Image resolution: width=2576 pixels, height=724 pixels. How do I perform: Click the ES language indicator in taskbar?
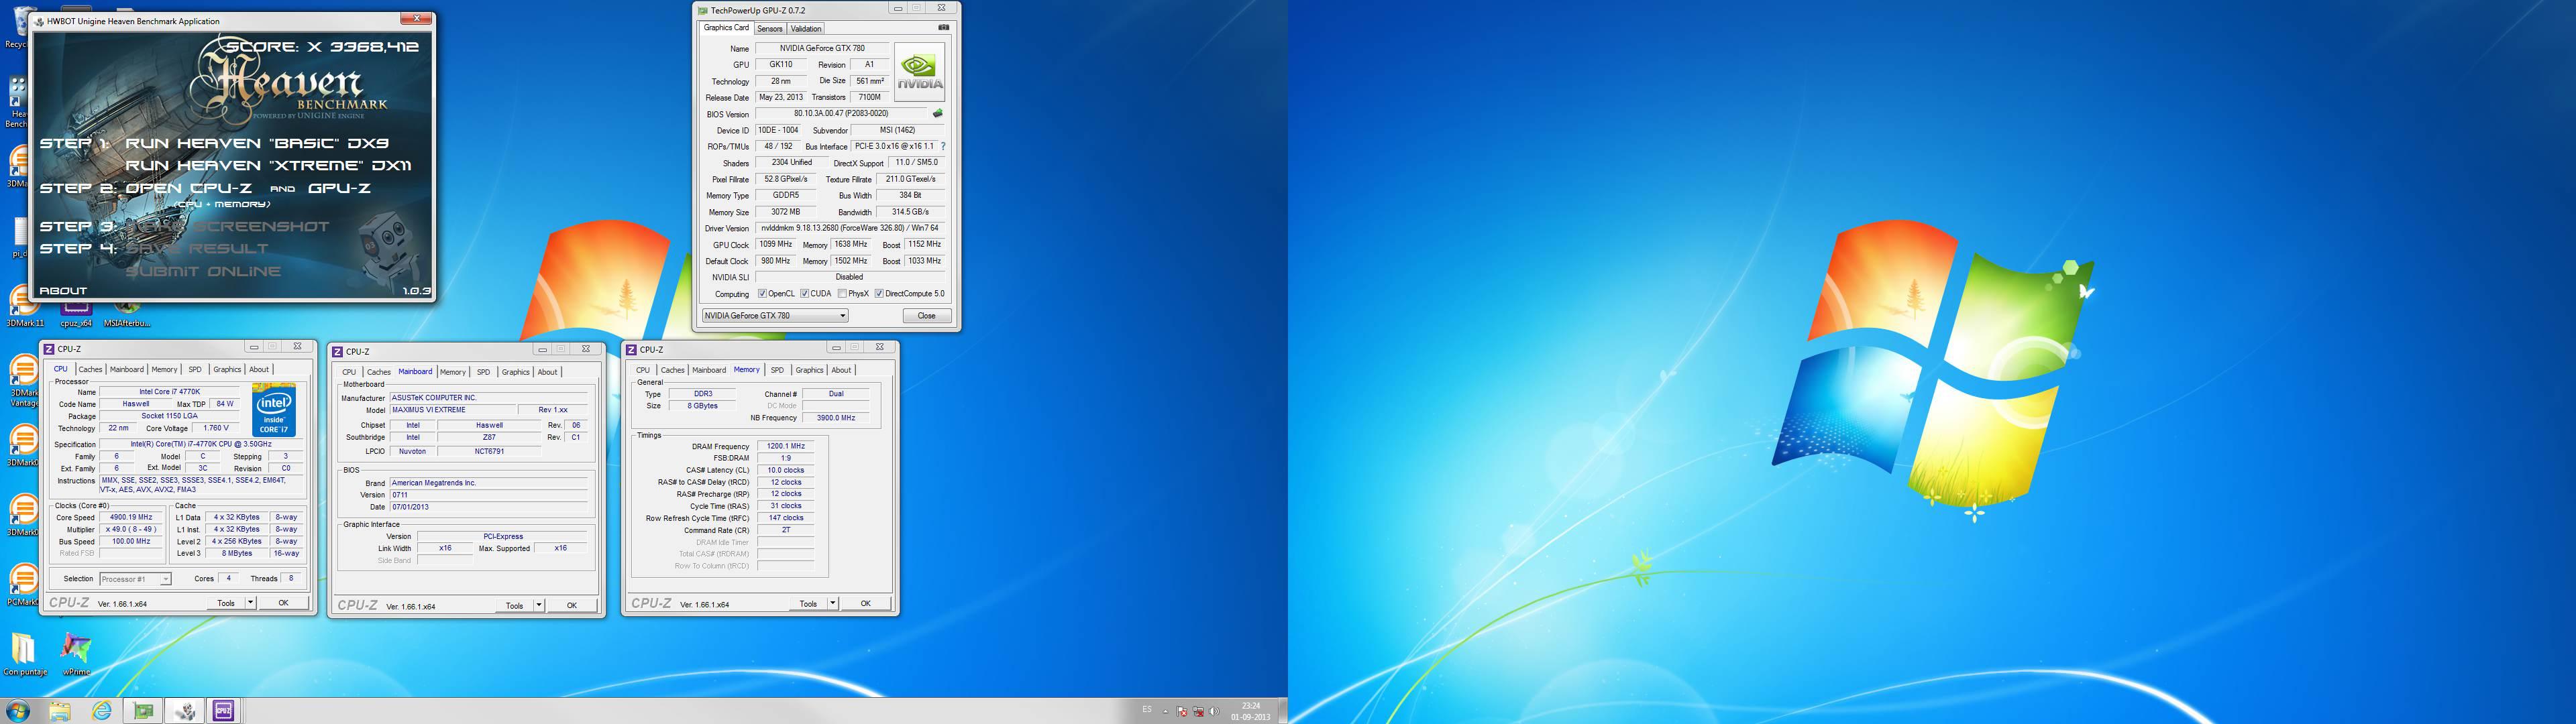[1147, 710]
